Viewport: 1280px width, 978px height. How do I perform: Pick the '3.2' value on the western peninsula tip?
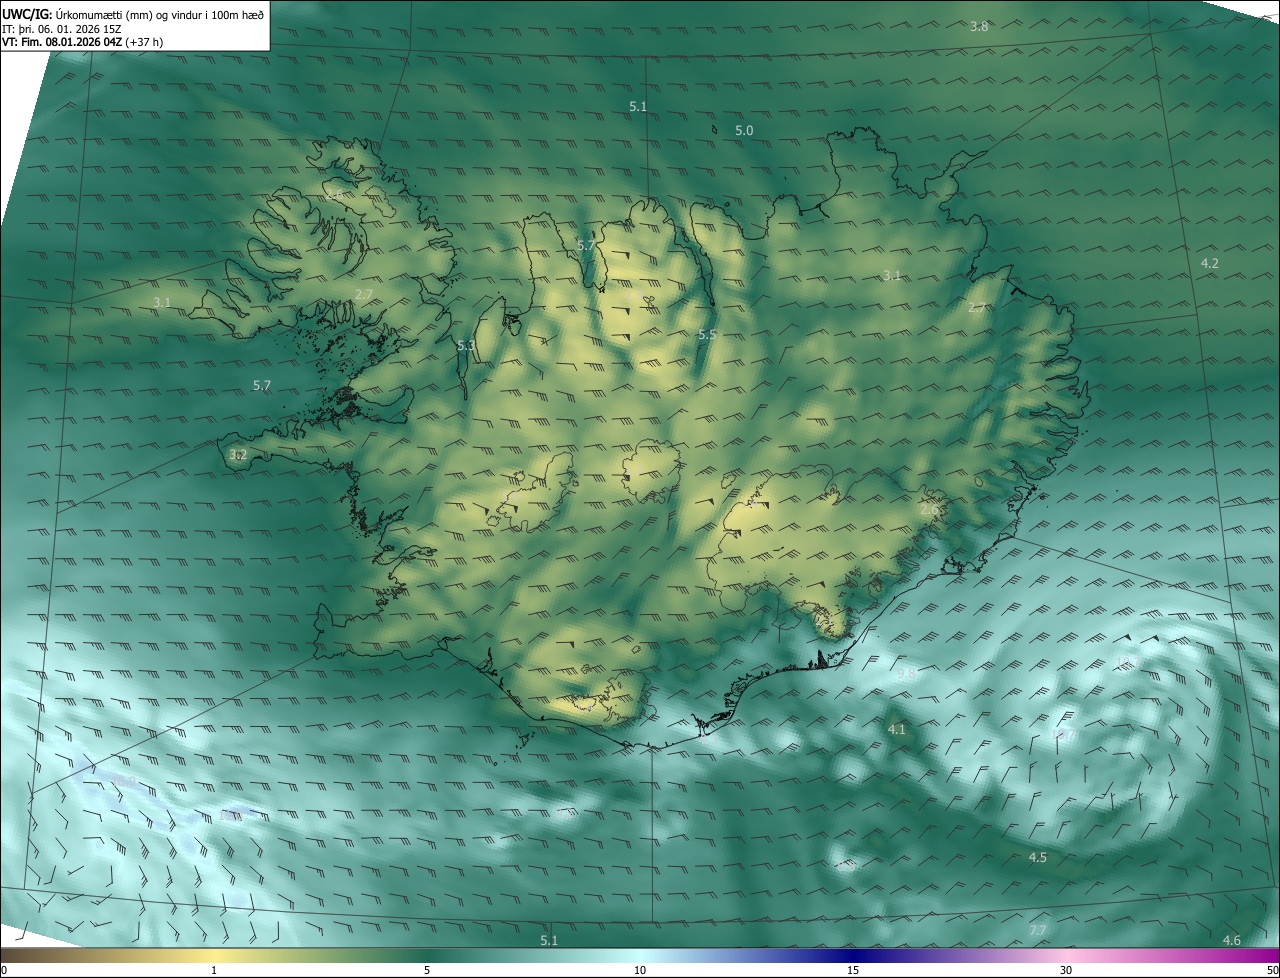pyautogui.click(x=238, y=455)
